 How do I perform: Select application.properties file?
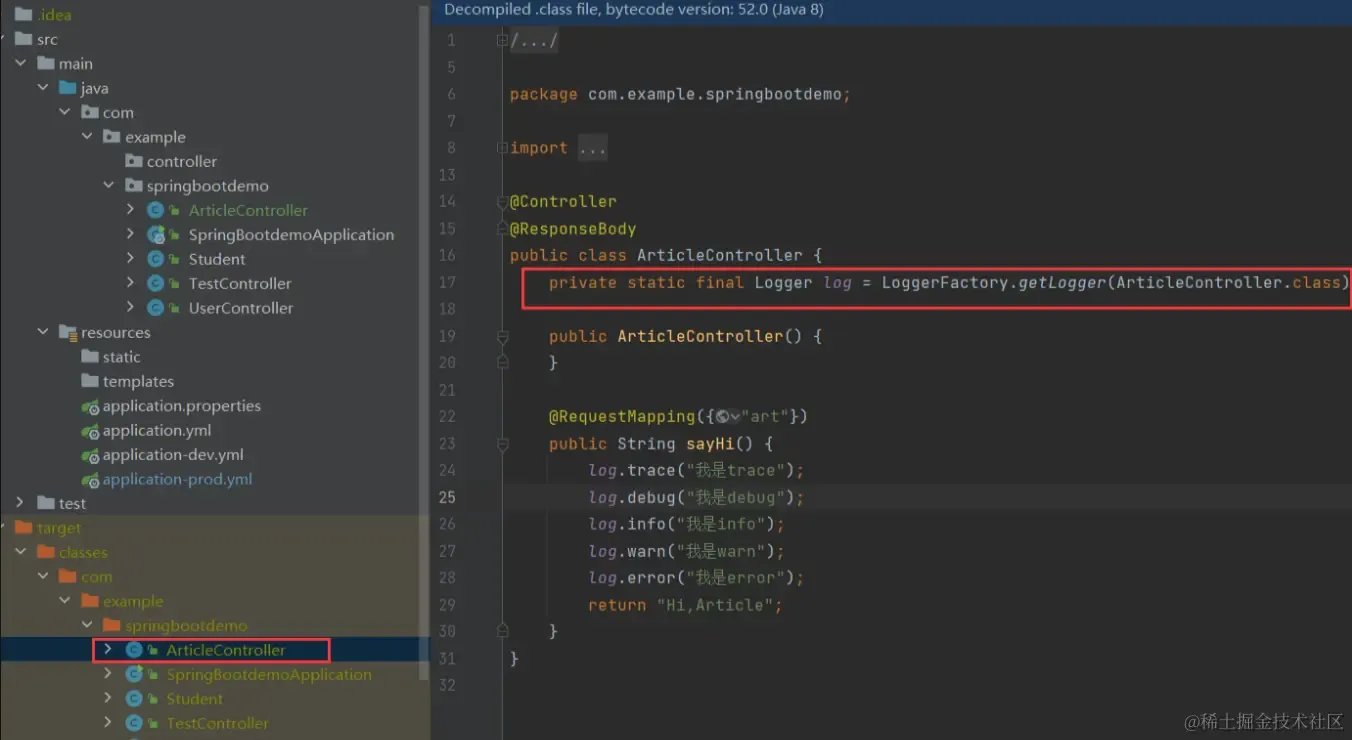point(181,406)
